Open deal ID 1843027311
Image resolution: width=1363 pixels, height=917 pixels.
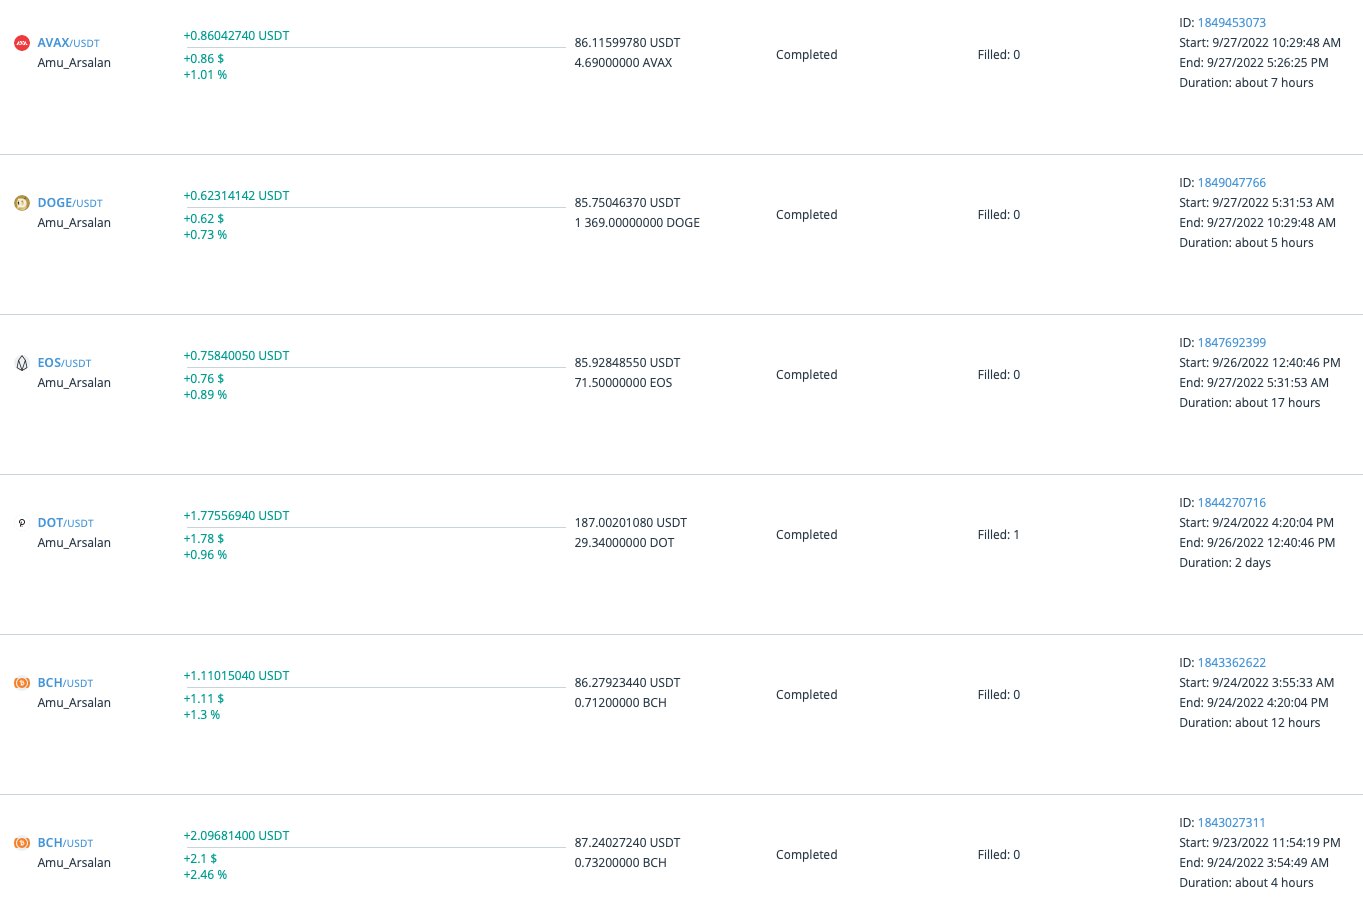(x=1232, y=823)
